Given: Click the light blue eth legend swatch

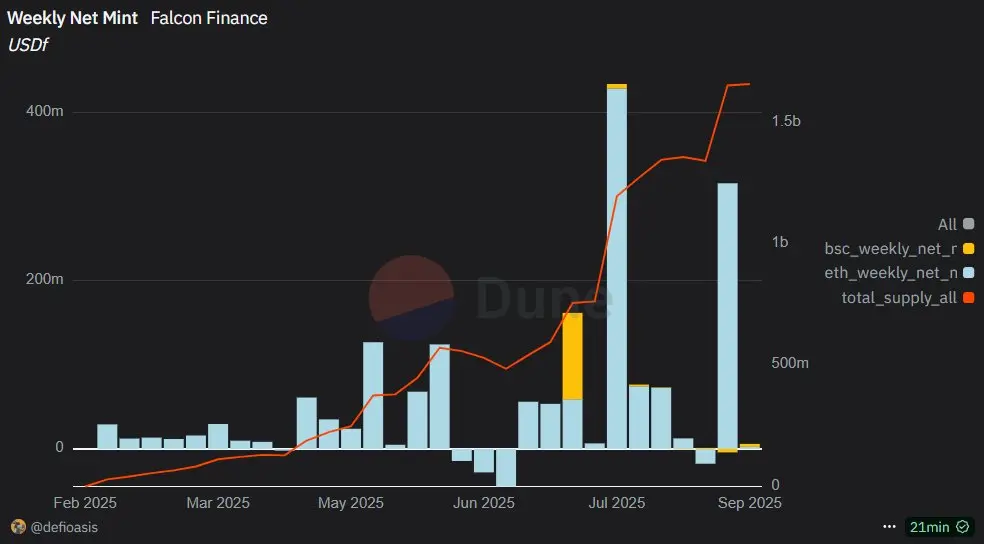Looking at the screenshot, I should [x=968, y=273].
